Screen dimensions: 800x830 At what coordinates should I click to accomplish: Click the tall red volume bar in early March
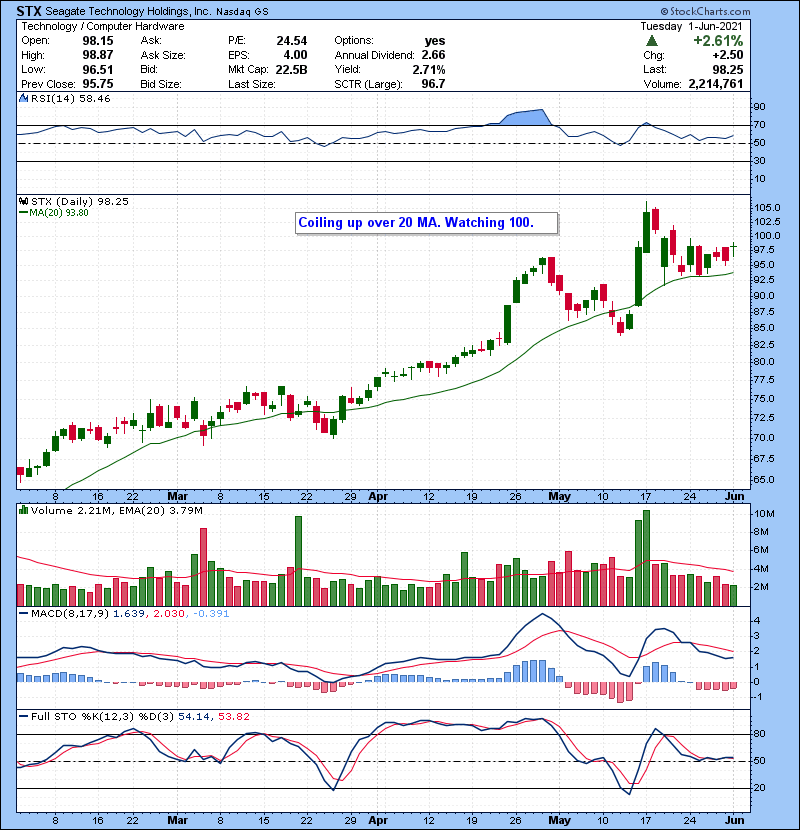pyautogui.click(x=203, y=567)
